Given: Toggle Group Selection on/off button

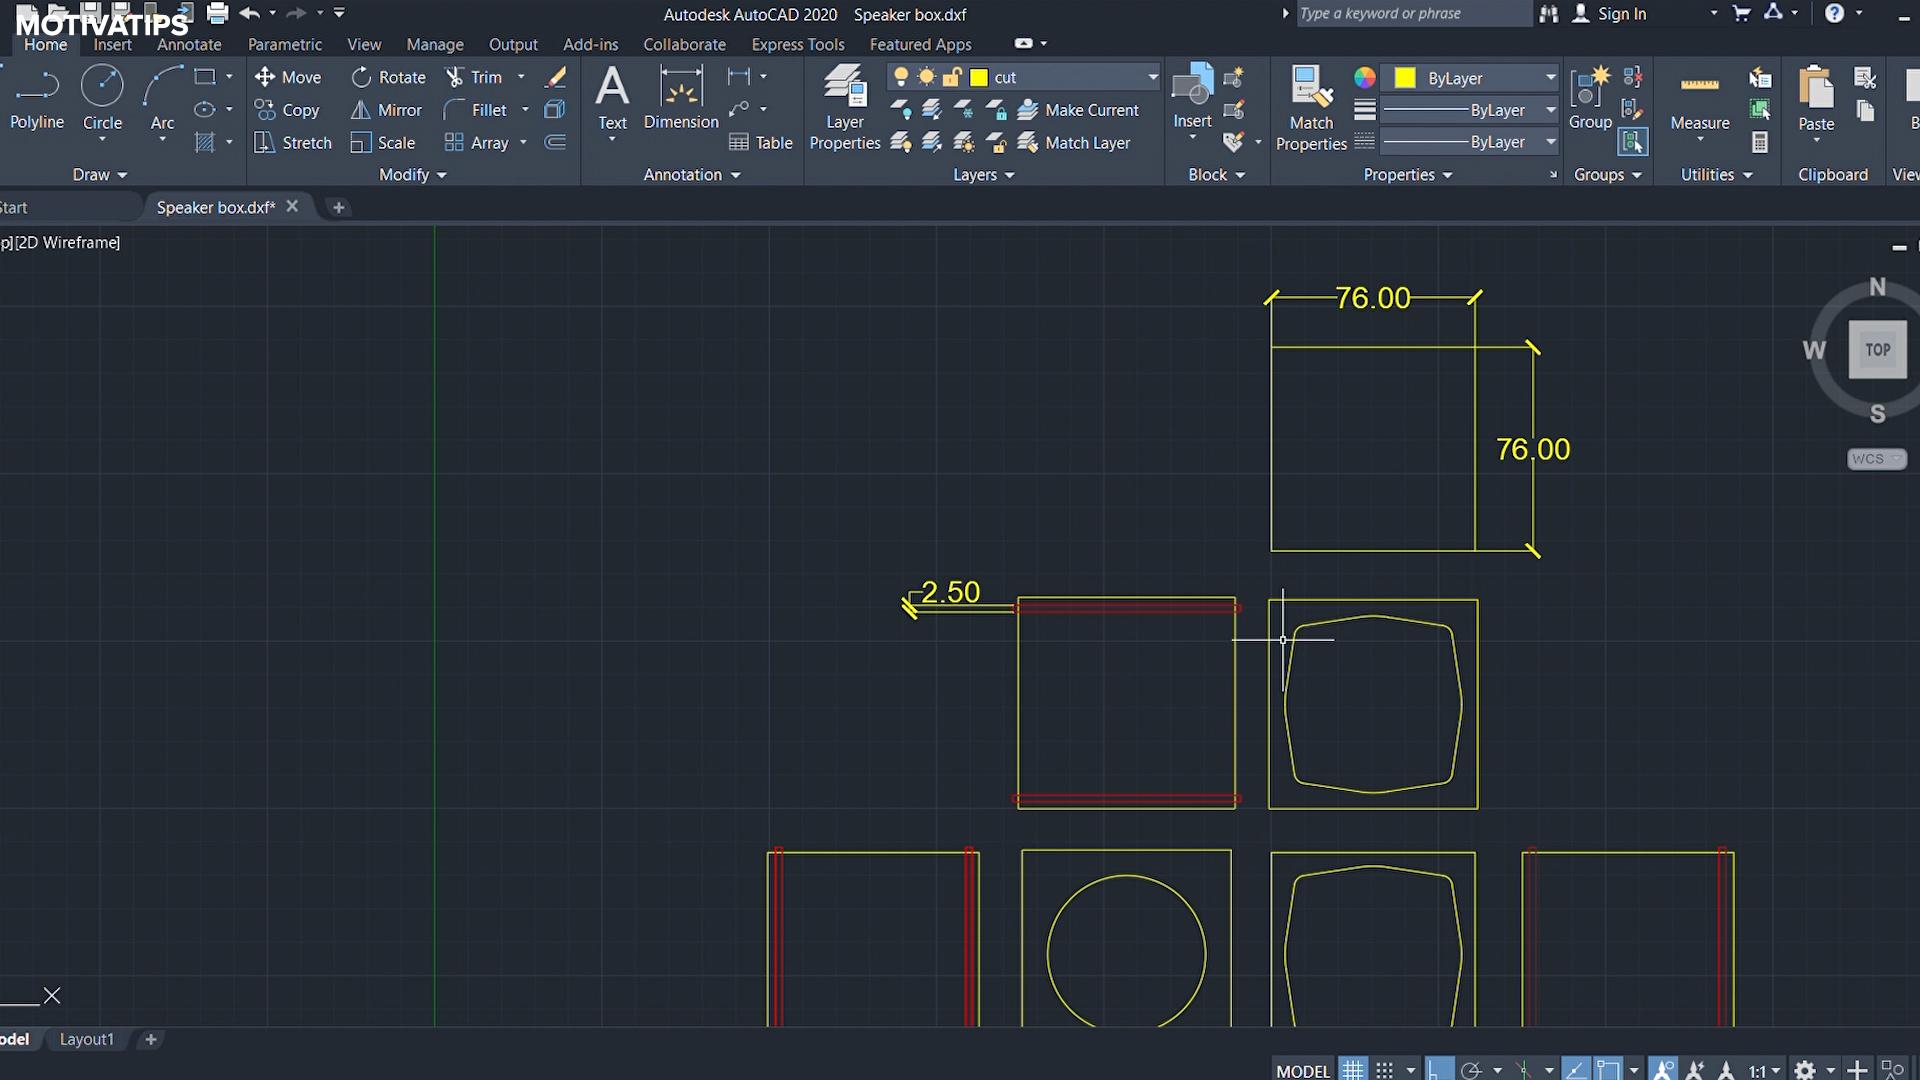Looking at the screenshot, I should coord(1633,143).
